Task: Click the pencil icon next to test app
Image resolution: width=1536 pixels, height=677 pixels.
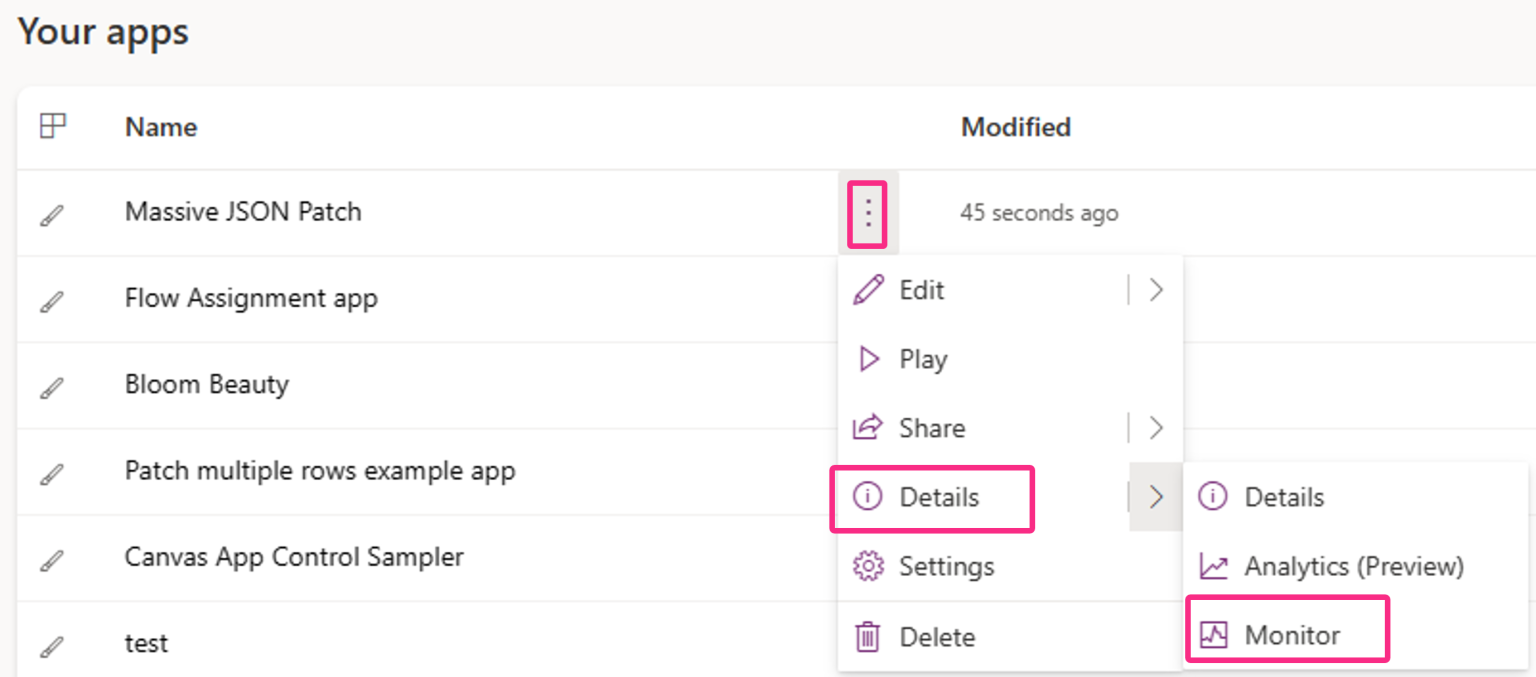Action: click(52, 644)
